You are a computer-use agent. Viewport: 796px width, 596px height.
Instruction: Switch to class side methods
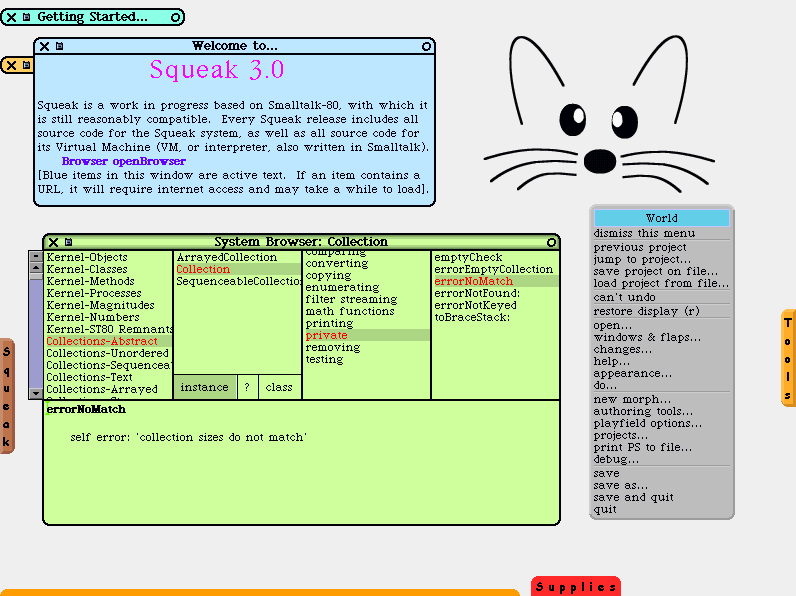click(x=279, y=387)
